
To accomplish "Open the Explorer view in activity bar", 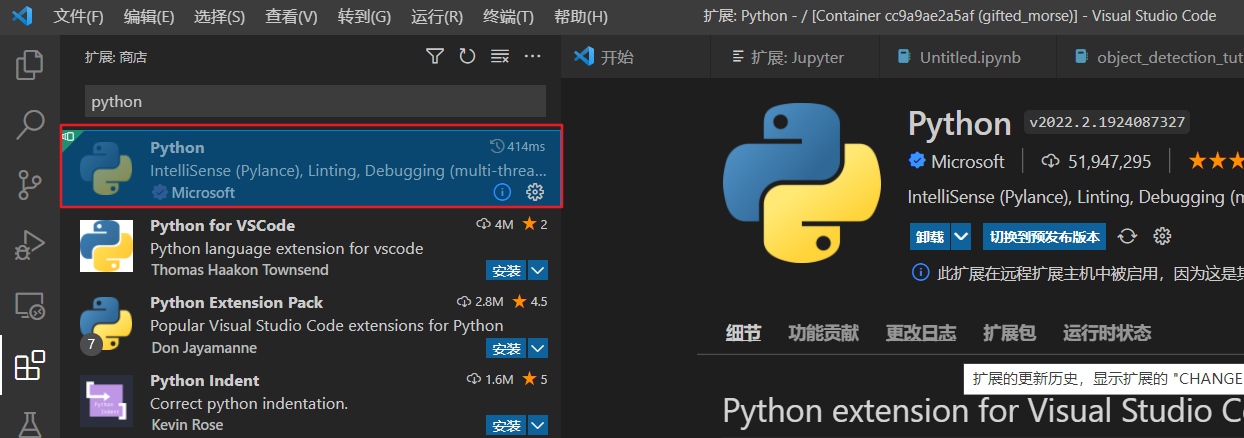I will pyautogui.click(x=30, y=66).
